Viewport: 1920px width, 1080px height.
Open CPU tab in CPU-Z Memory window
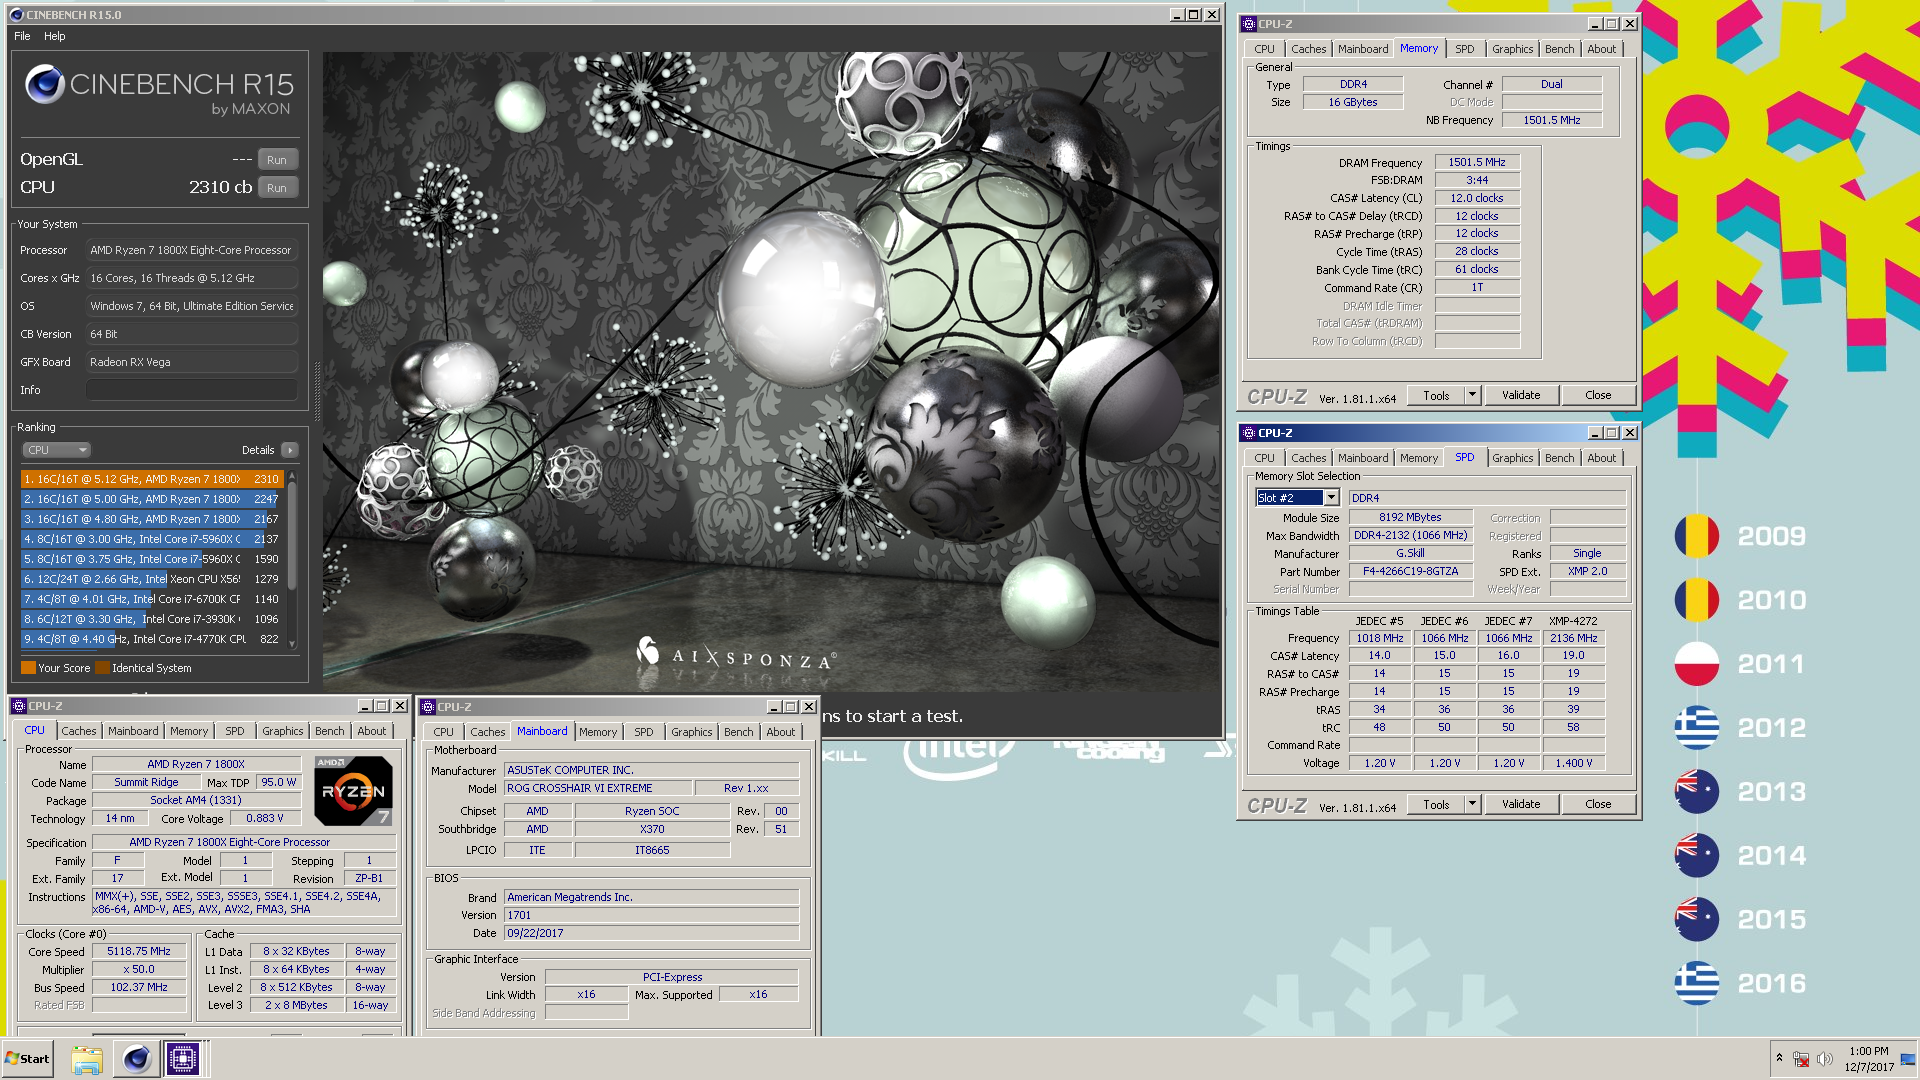[x=1264, y=49]
